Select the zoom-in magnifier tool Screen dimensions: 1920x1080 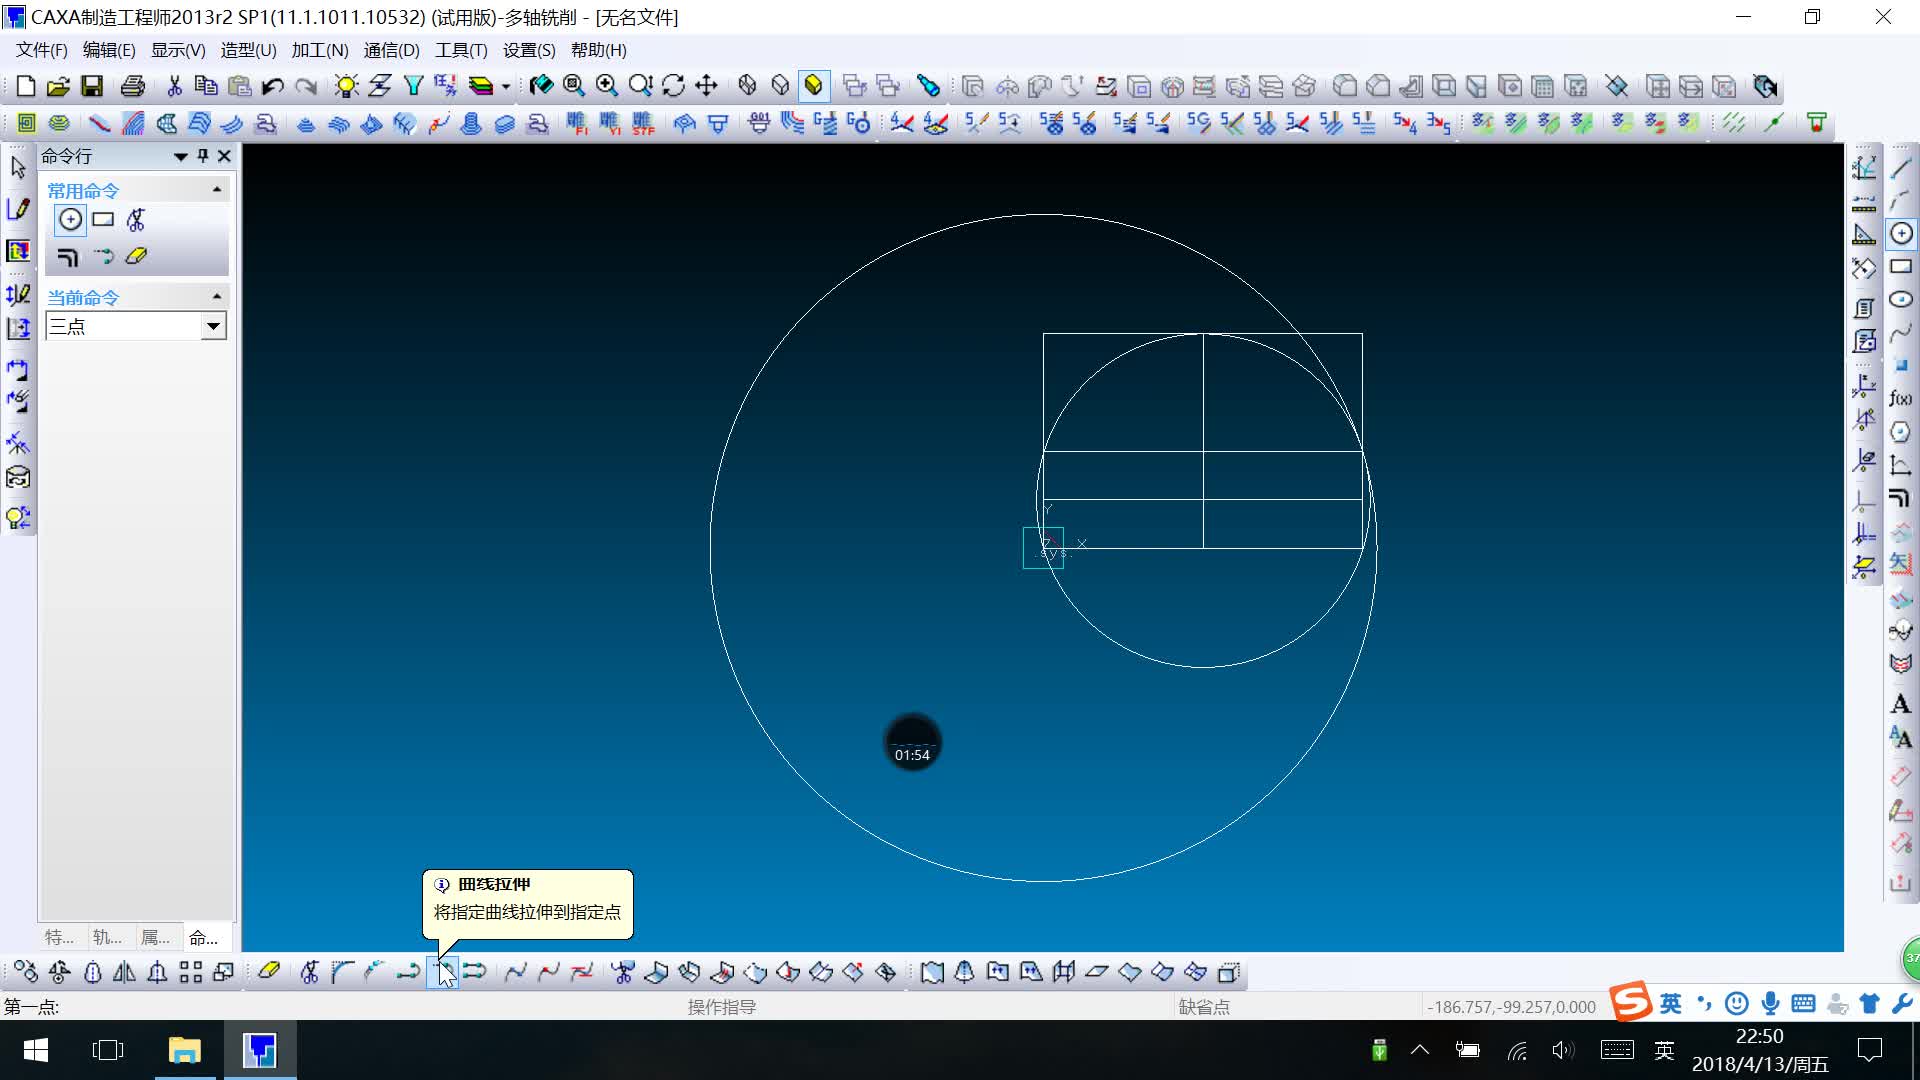coord(607,86)
